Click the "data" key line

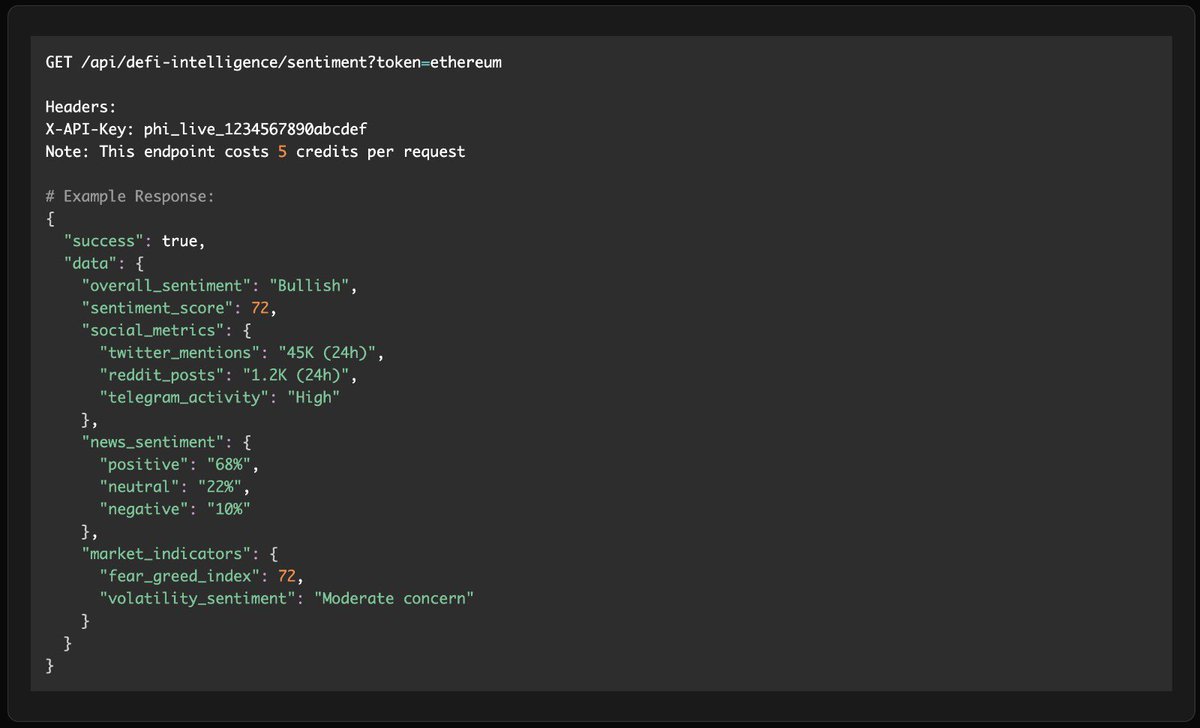[x=105, y=263]
